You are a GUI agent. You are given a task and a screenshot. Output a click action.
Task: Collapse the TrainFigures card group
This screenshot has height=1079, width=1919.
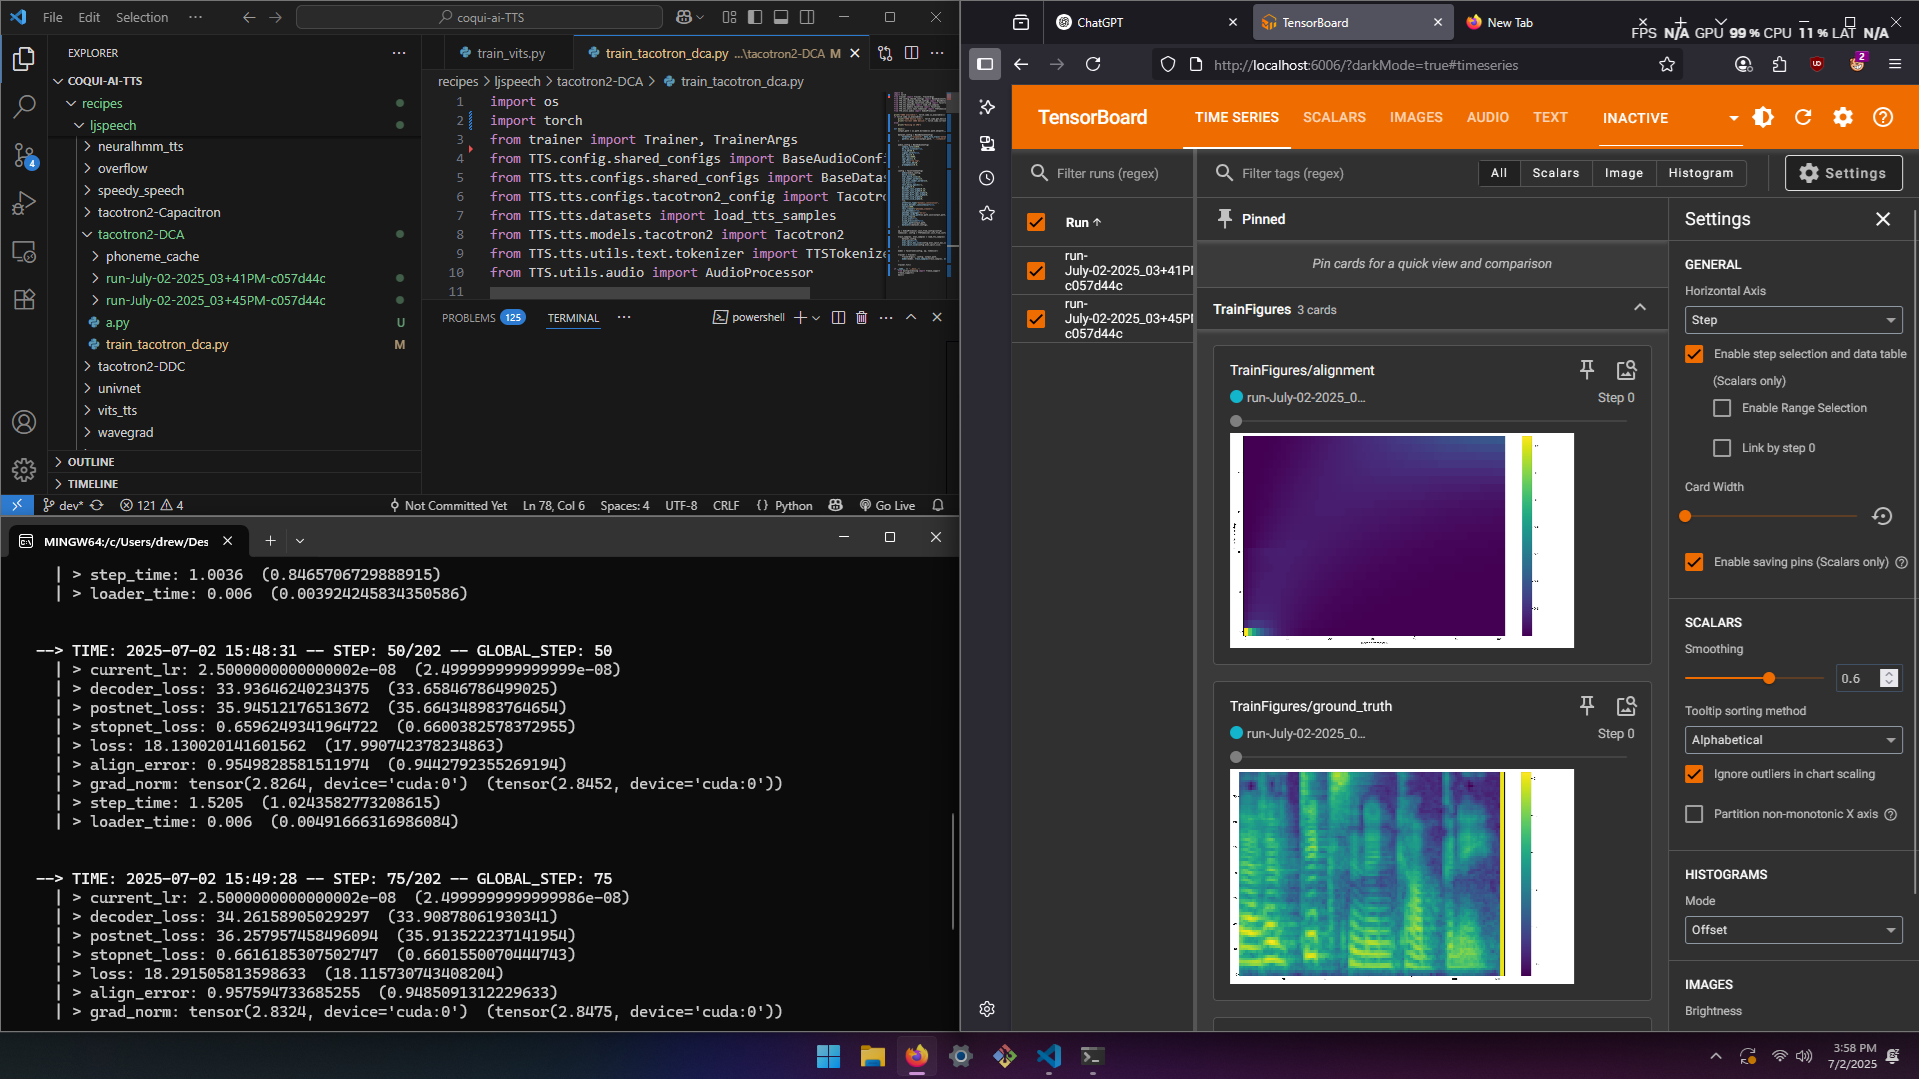[1640, 308]
